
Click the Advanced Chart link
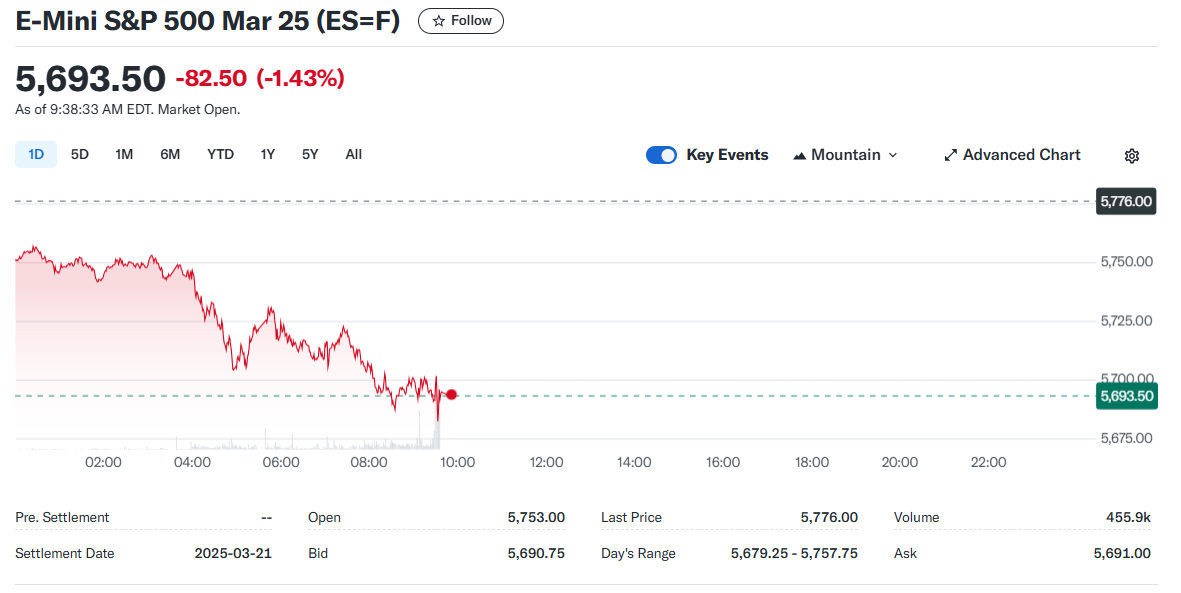click(x=1021, y=155)
